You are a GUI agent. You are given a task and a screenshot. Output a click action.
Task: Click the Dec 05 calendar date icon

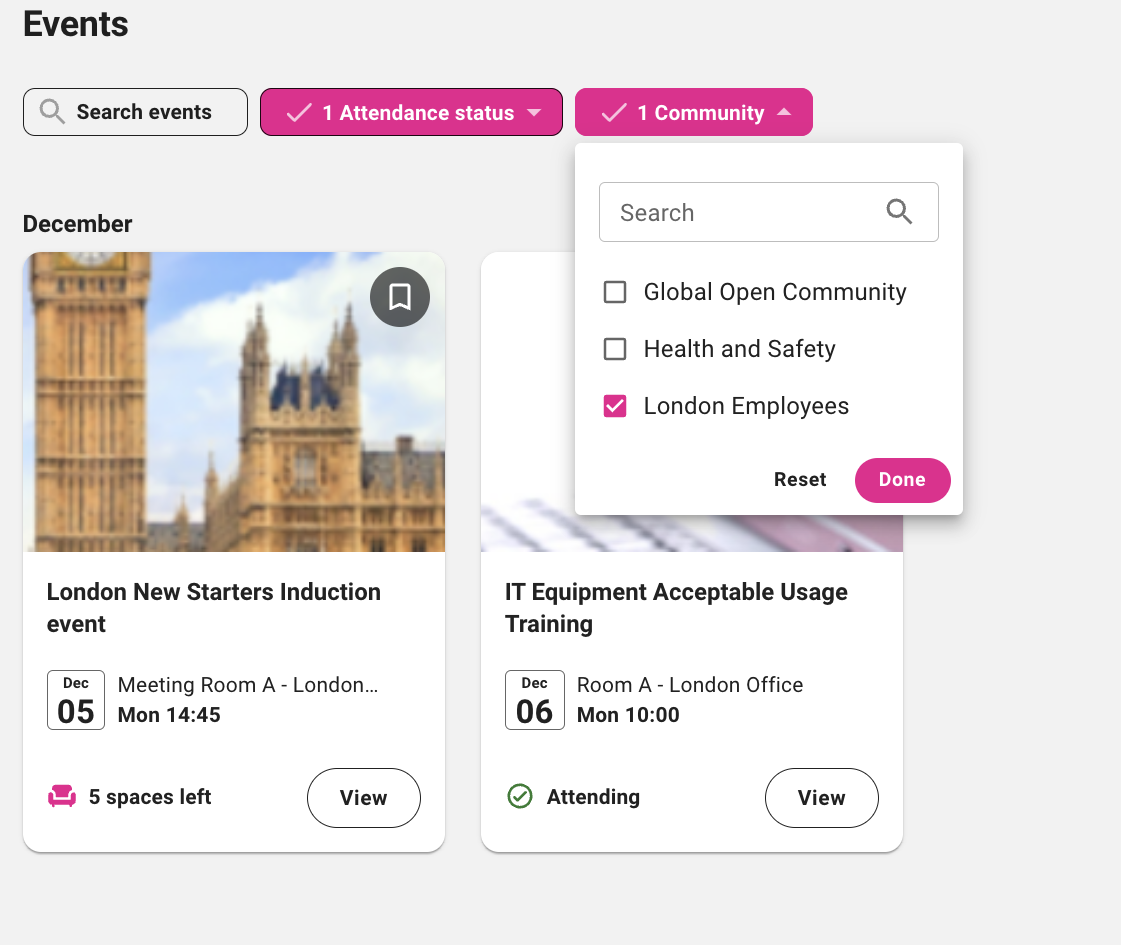tap(76, 700)
